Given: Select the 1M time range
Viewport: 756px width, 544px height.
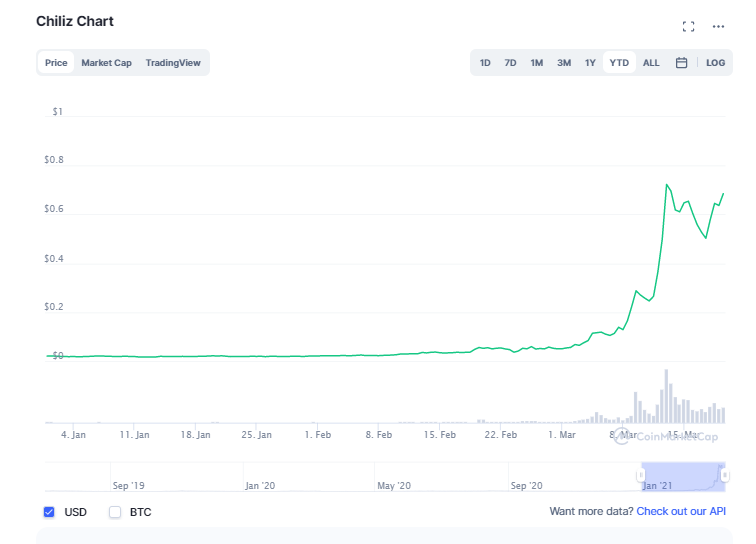Looking at the screenshot, I should point(537,63).
